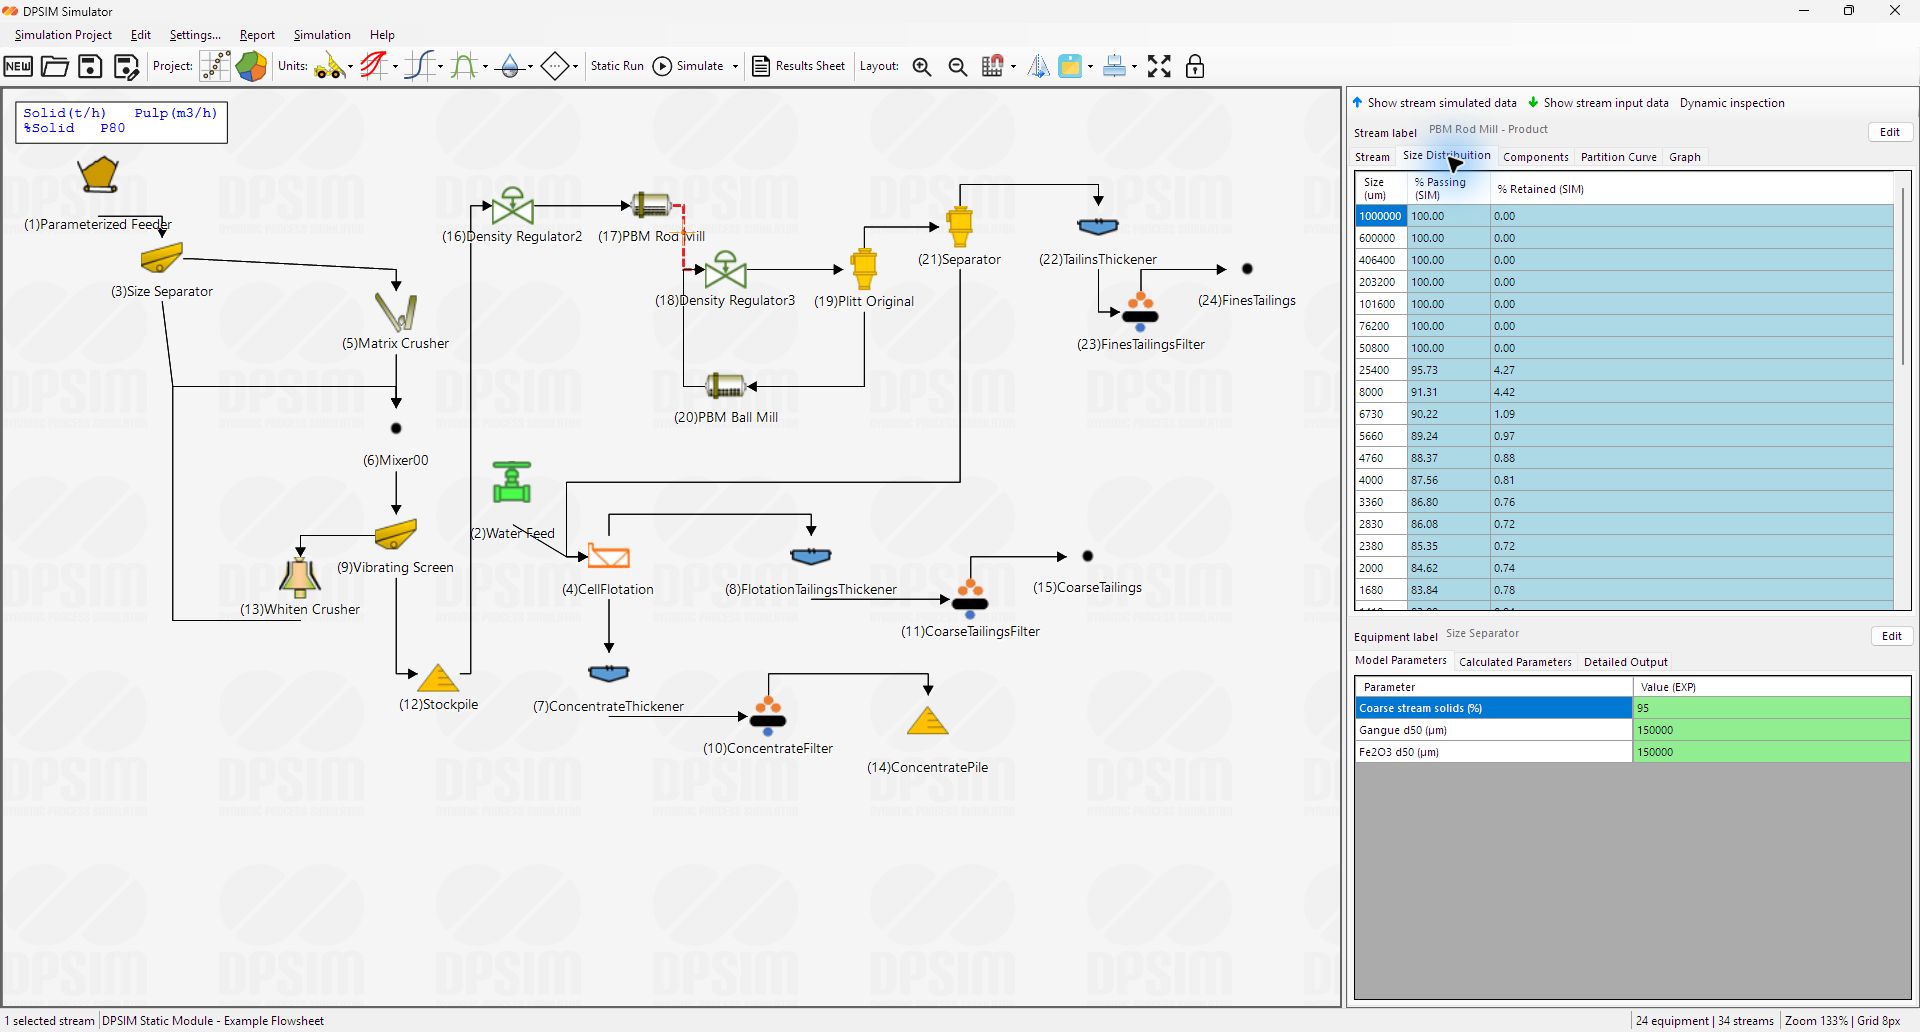The width and height of the screenshot is (1920, 1032).
Task: Click the red curves unit icon
Action: tap(374, 67)
